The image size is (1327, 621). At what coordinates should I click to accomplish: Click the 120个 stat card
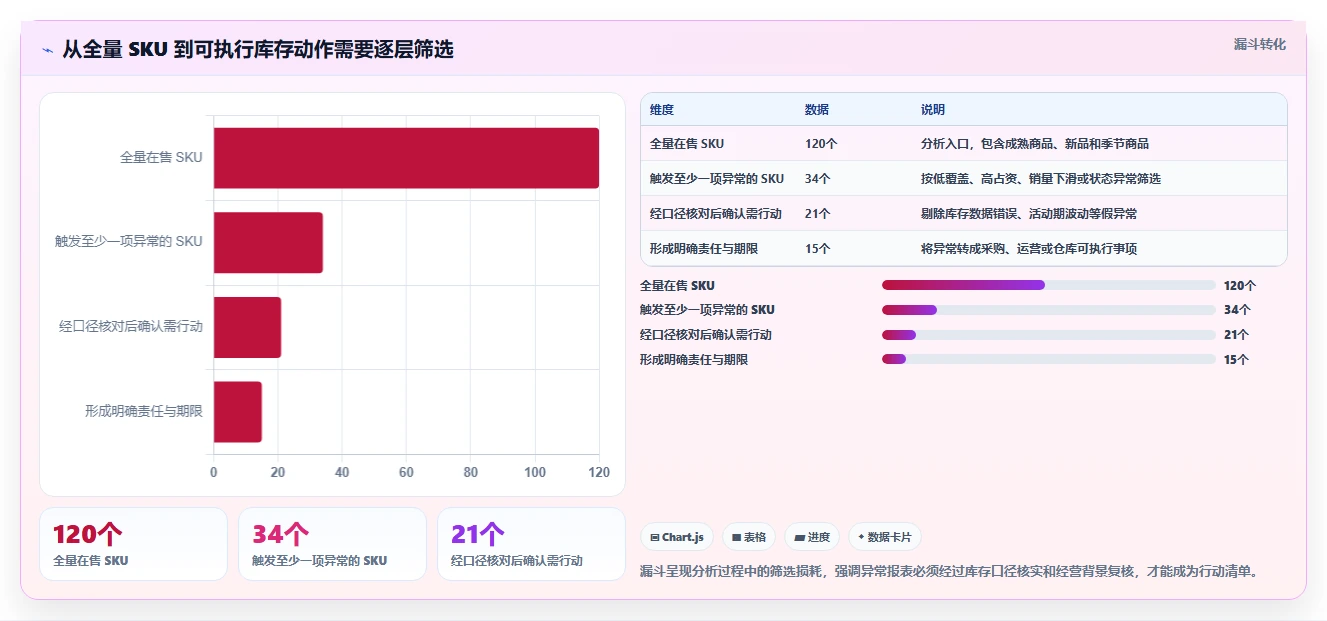(x=133, y=544)
